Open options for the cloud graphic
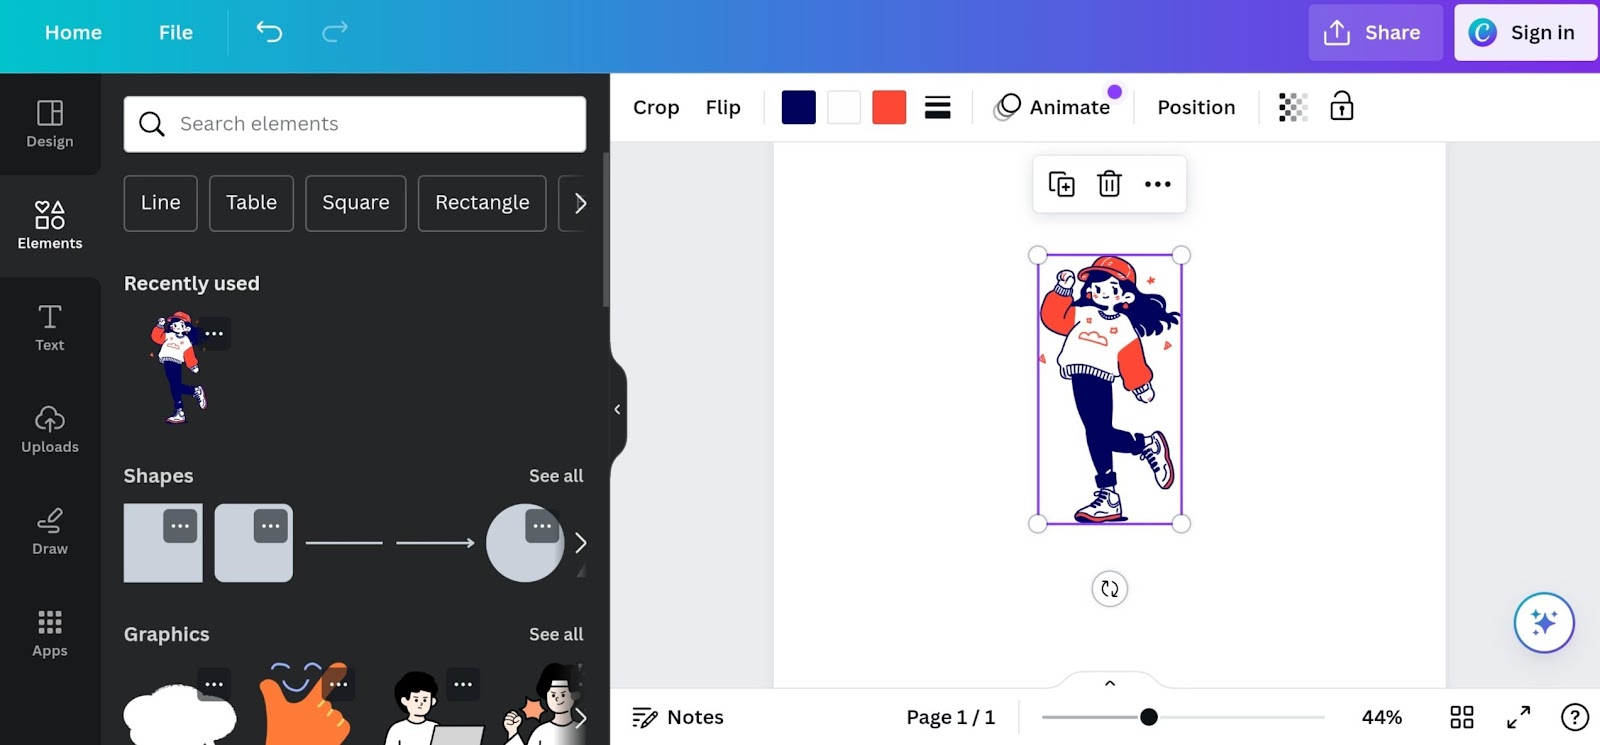The height and width of the screenshot is (745, 1600). [x=214, y=684]
